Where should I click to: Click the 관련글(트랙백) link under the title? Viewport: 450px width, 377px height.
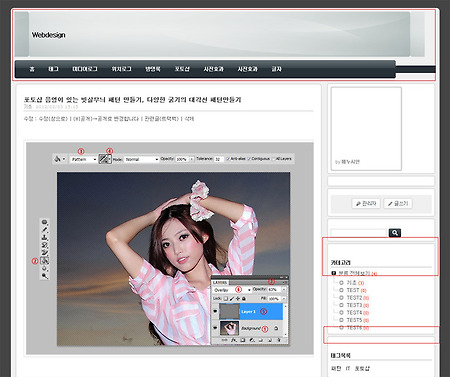click(161, 119)
